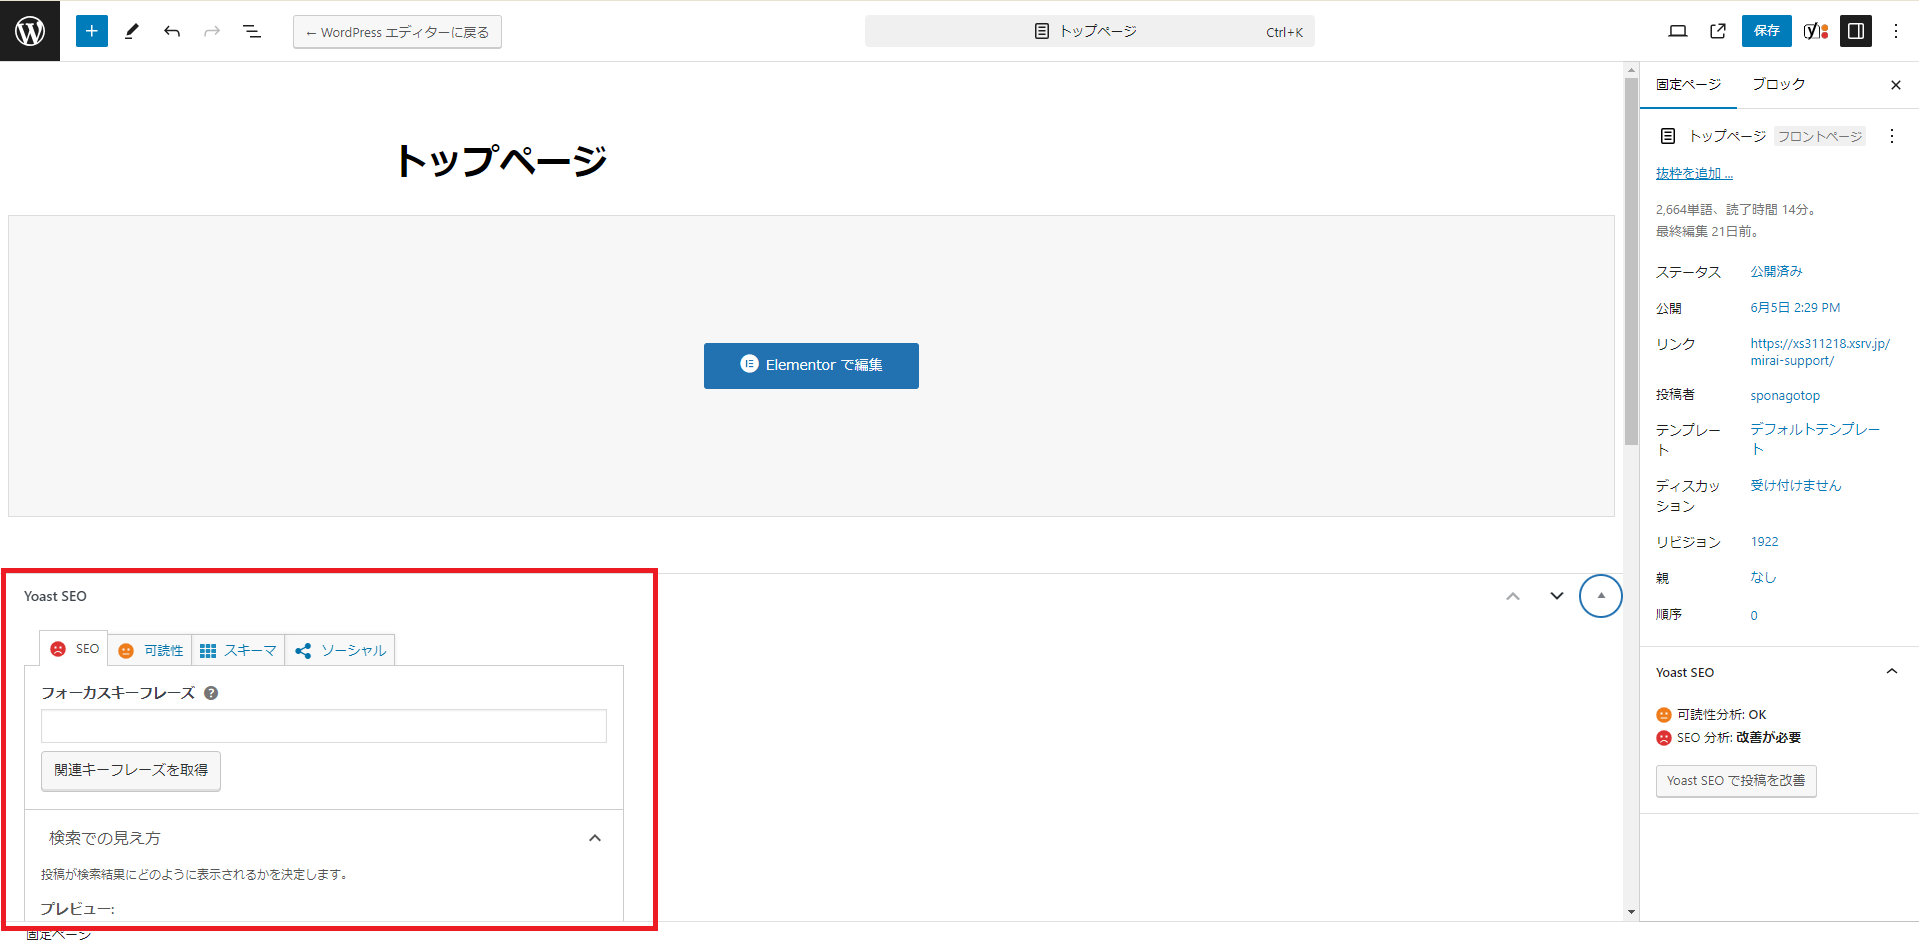Click the Elementor で編集 button
Image resolution: width=1919 pixels, height=943 pixels.
click(x=811, y=366)
